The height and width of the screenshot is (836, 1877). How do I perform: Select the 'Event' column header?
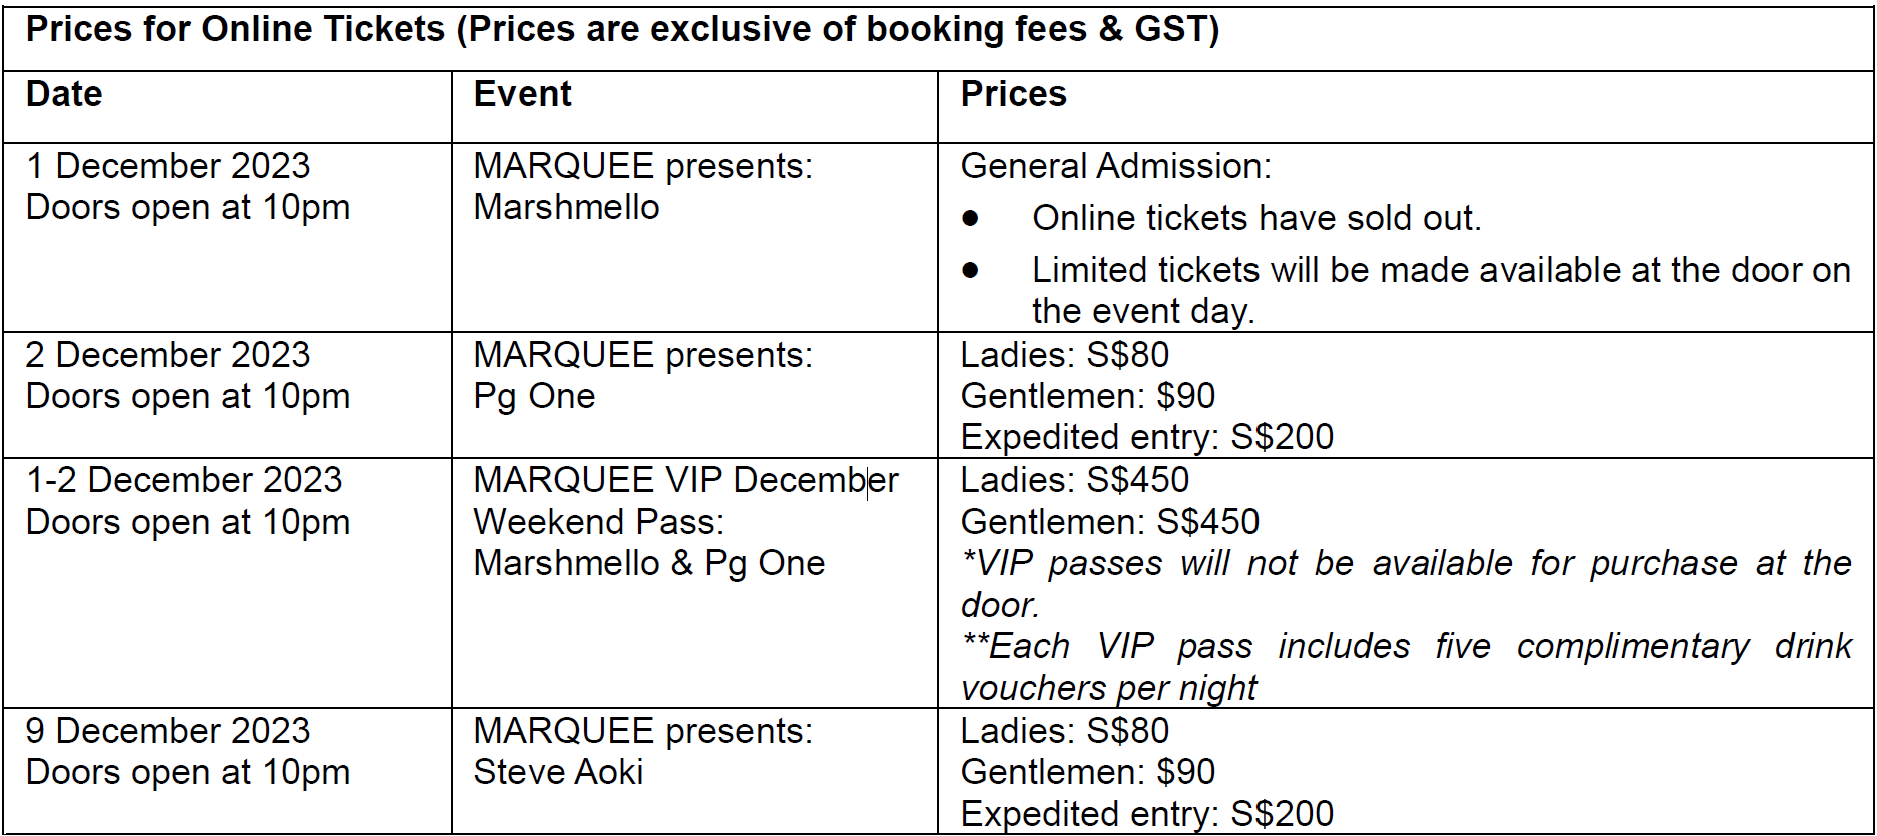coord(522,94)
